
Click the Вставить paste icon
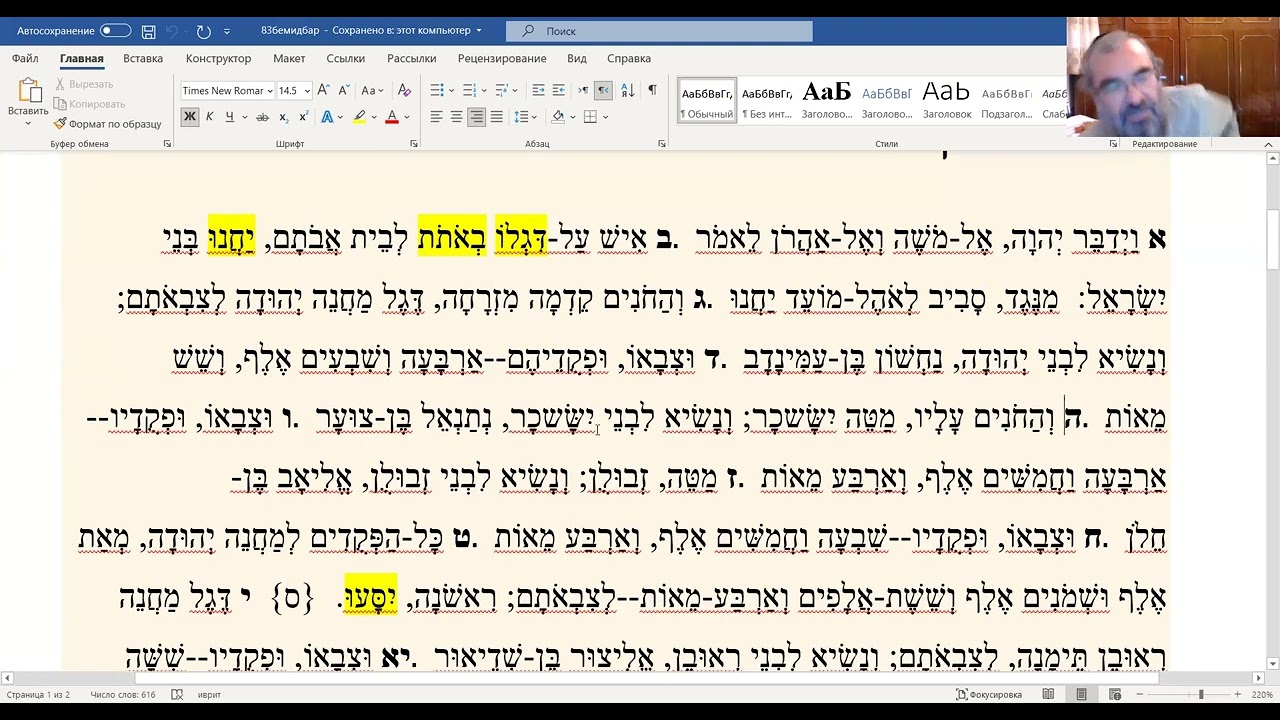28,91
